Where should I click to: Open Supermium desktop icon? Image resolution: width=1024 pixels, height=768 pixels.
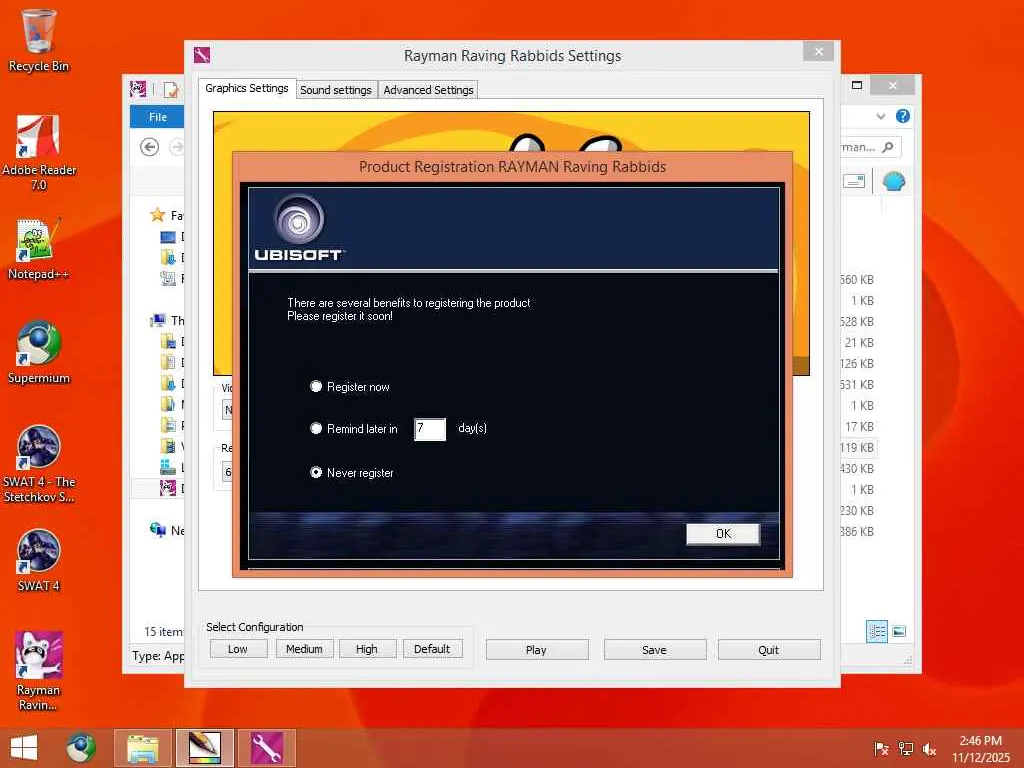(x=39, y=353)
